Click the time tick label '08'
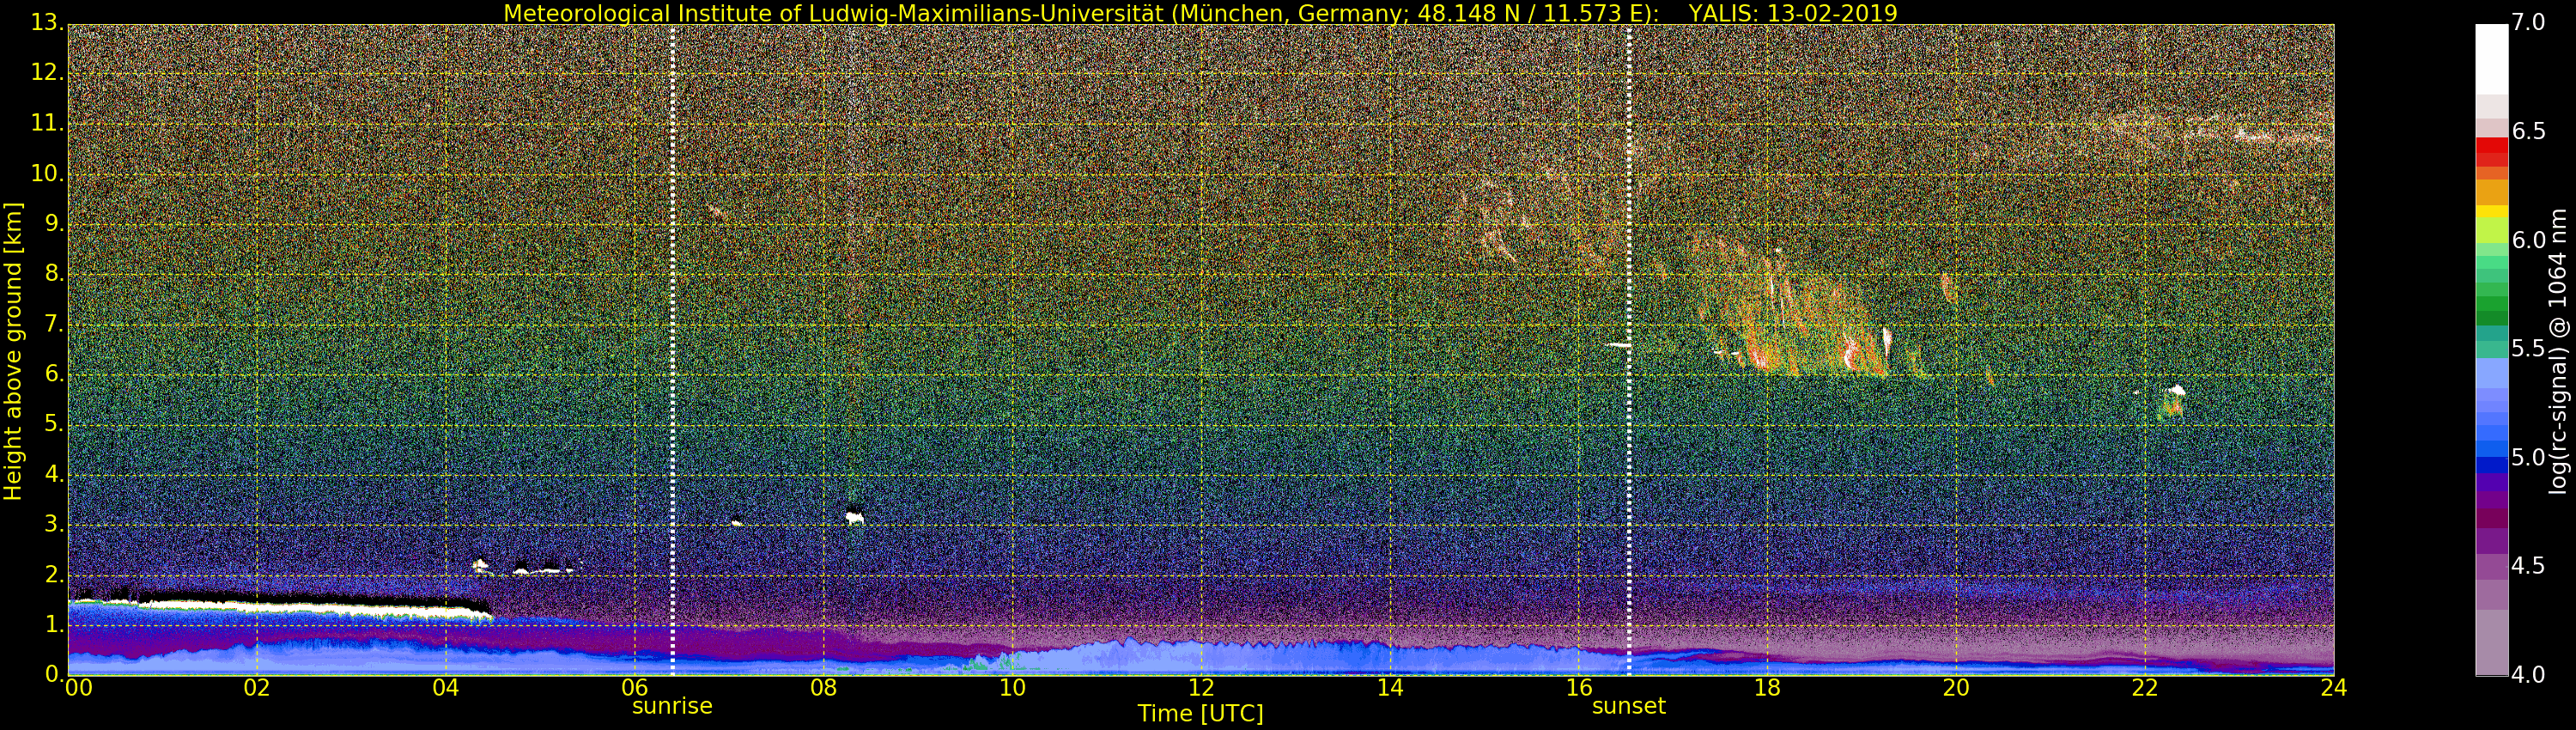Screen dimensions: 2576x730 pyautogui.click(x=823, y=688)
